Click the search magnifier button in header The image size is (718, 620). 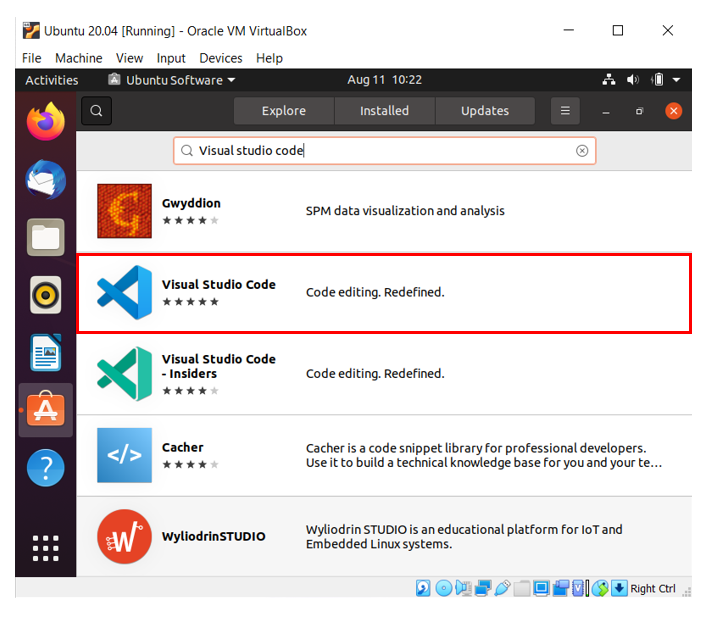96,111
